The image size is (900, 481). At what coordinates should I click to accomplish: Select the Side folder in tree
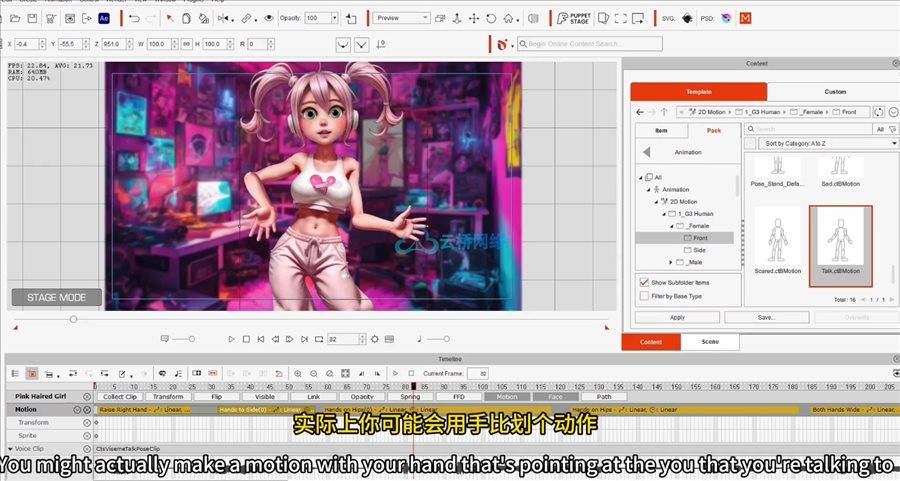pyautogui.click(x=695, y=250)
